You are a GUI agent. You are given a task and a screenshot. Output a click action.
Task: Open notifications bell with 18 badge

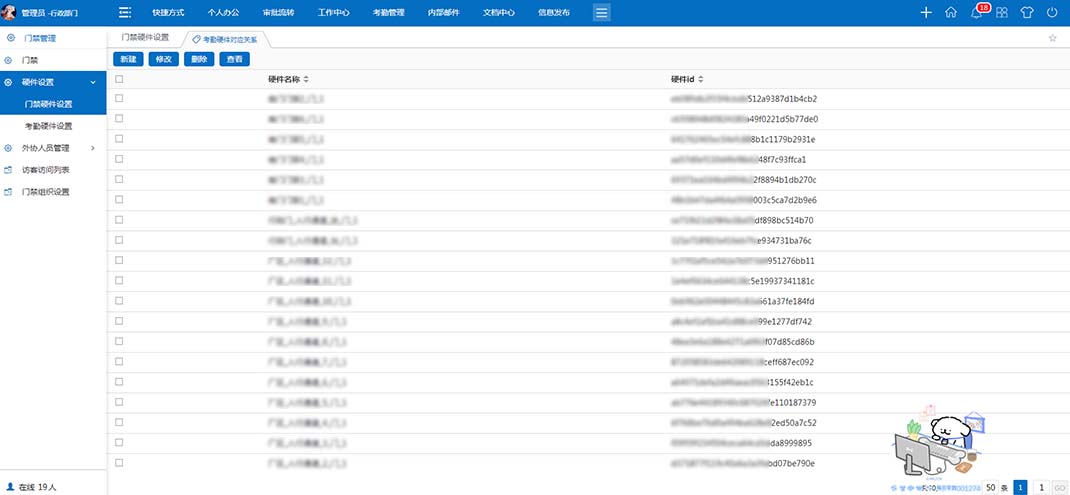click(x=977, y=13)
